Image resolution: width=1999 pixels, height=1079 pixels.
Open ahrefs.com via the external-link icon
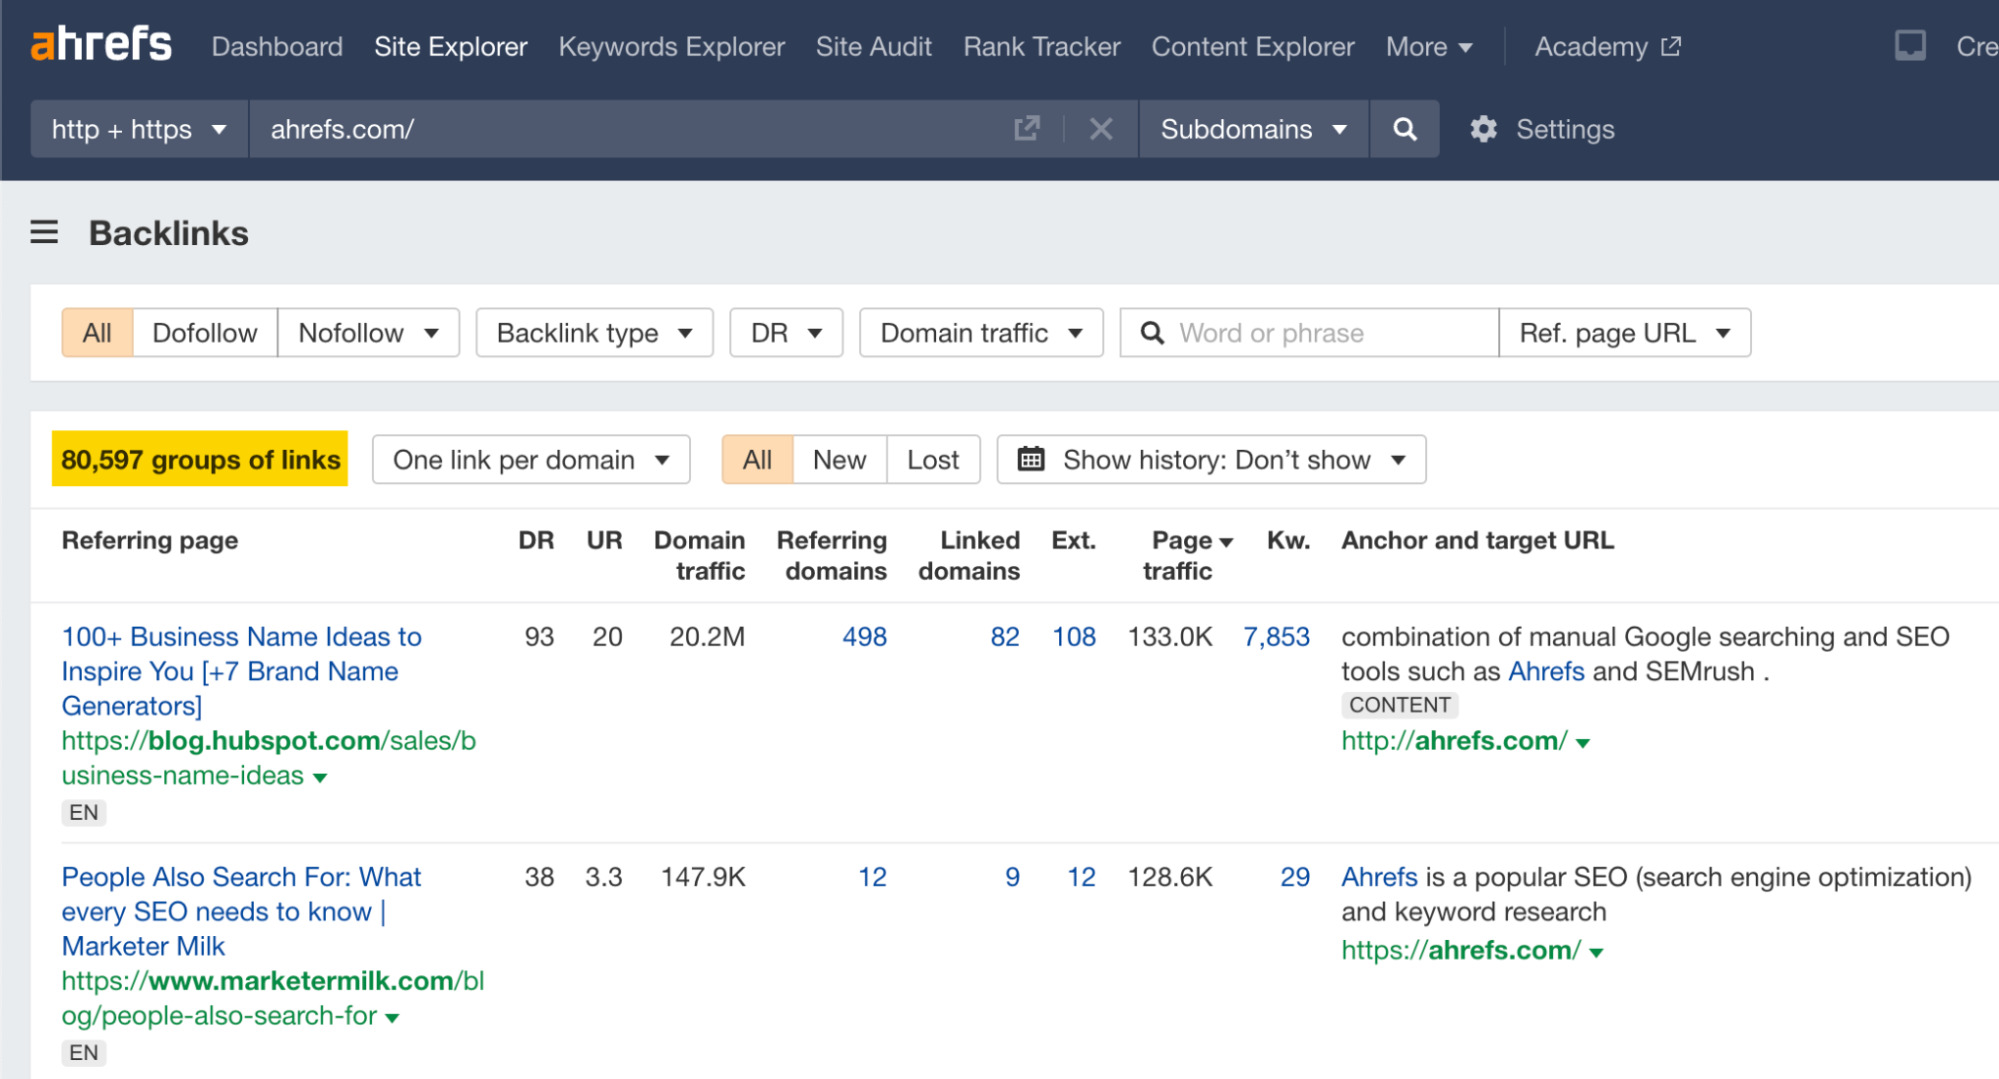point(1026,129)
